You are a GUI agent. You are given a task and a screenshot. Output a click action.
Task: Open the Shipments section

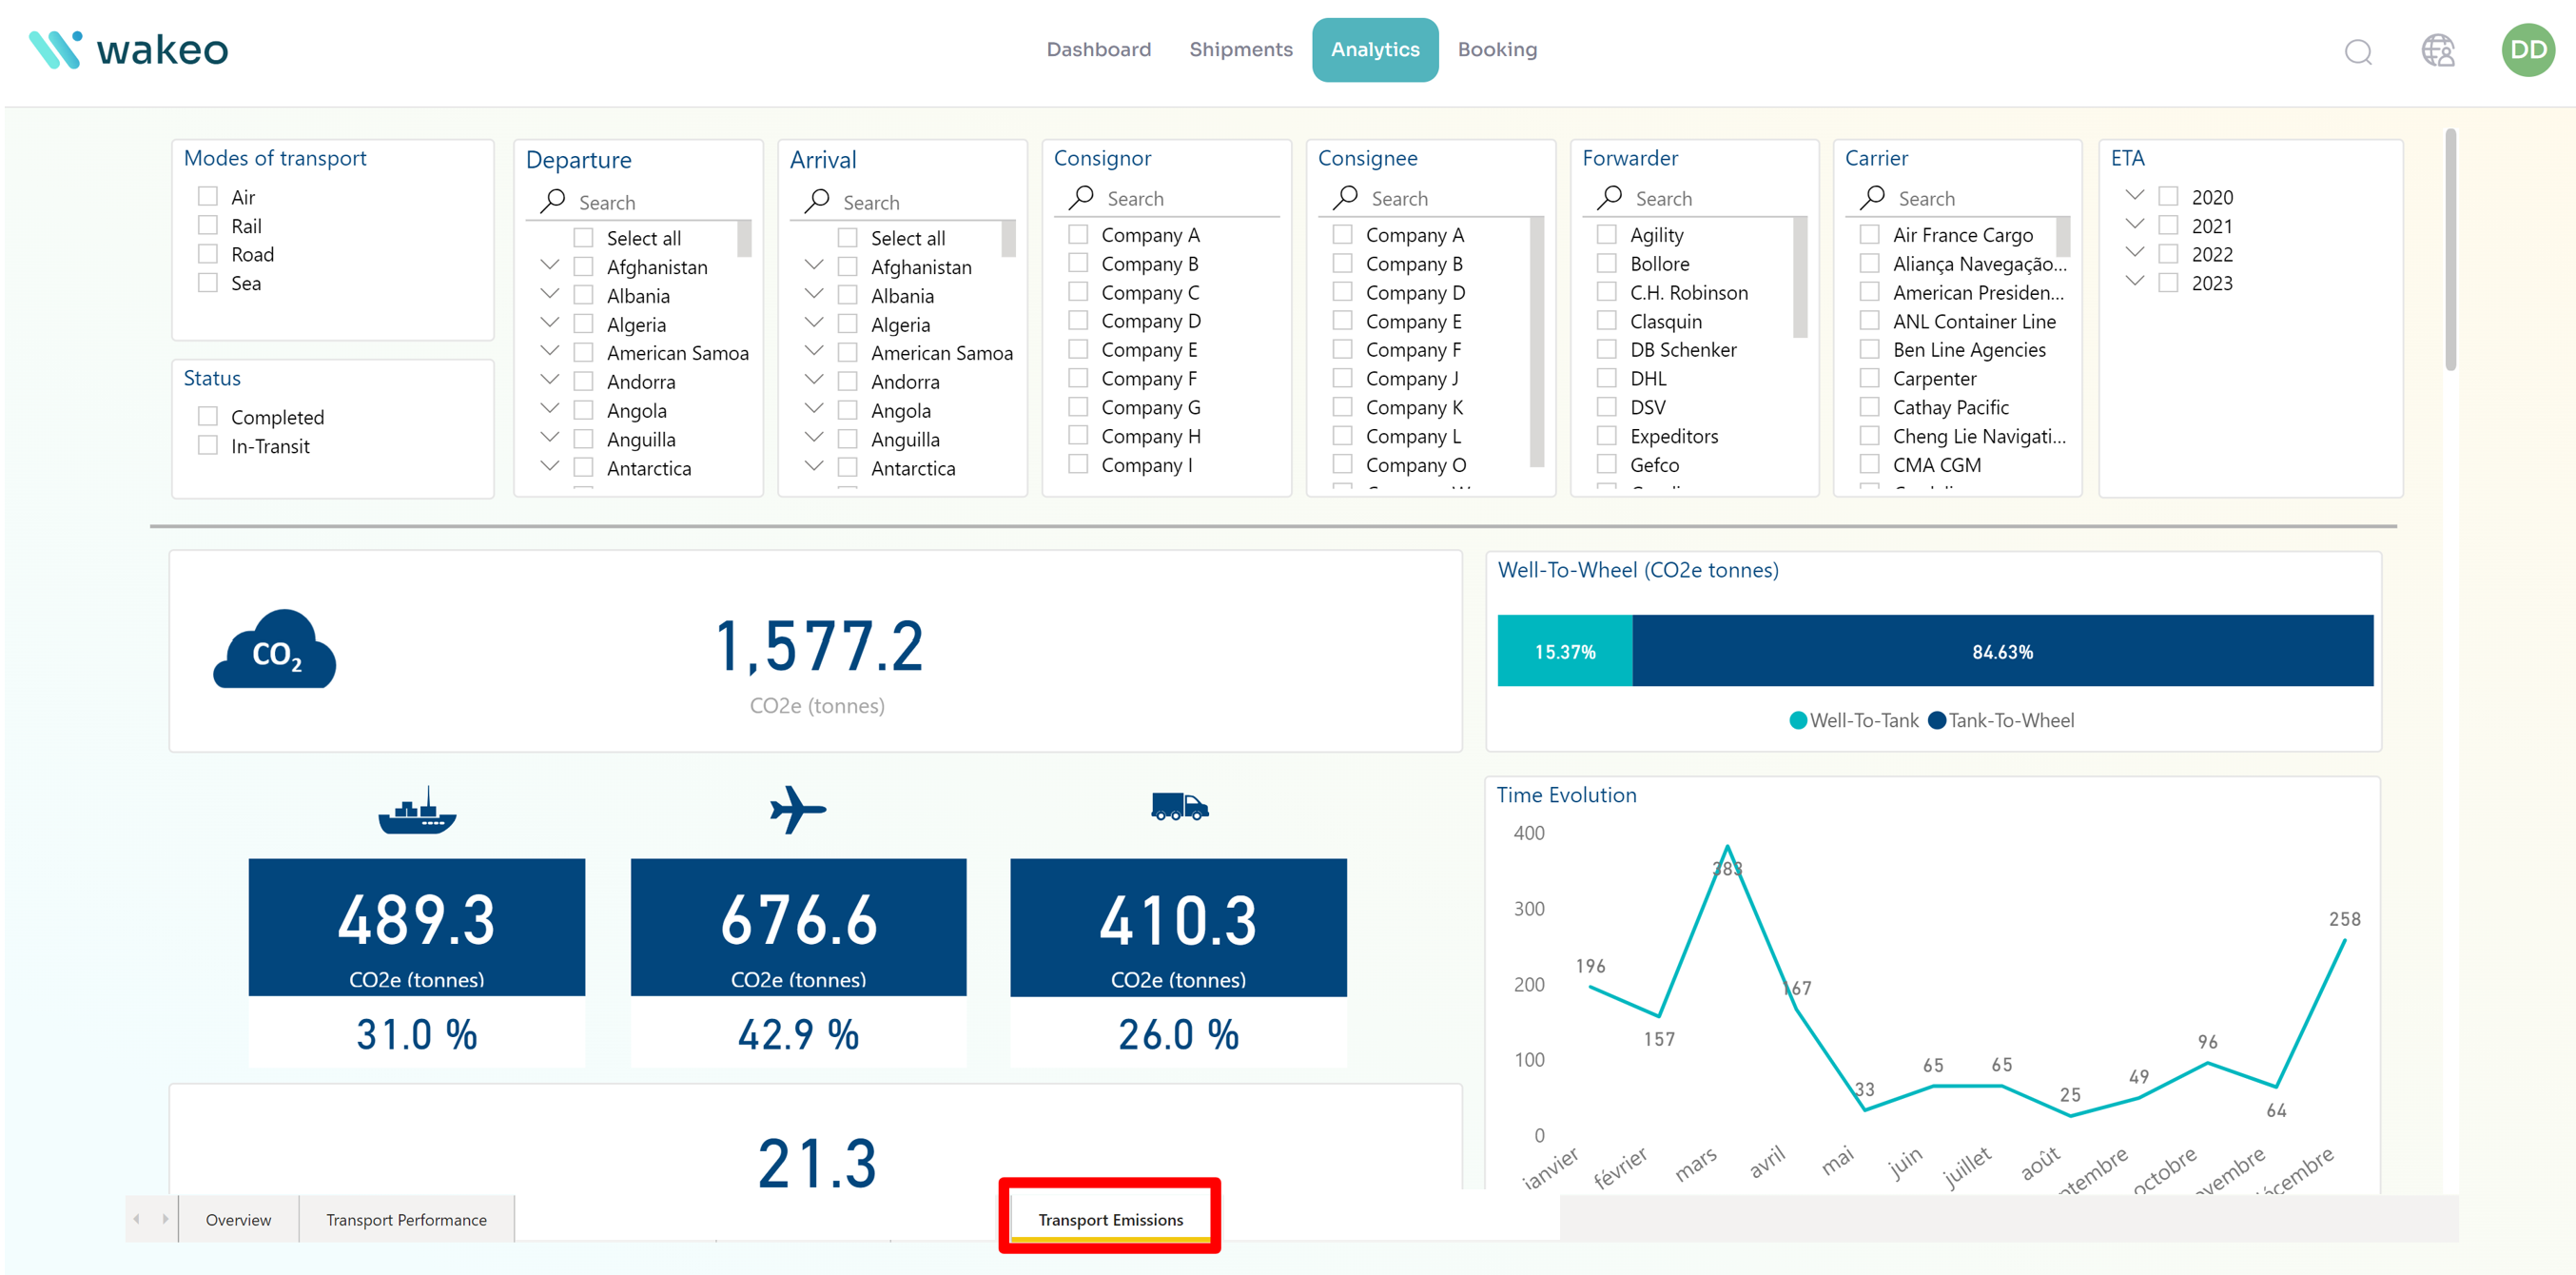coord(1240,49)
